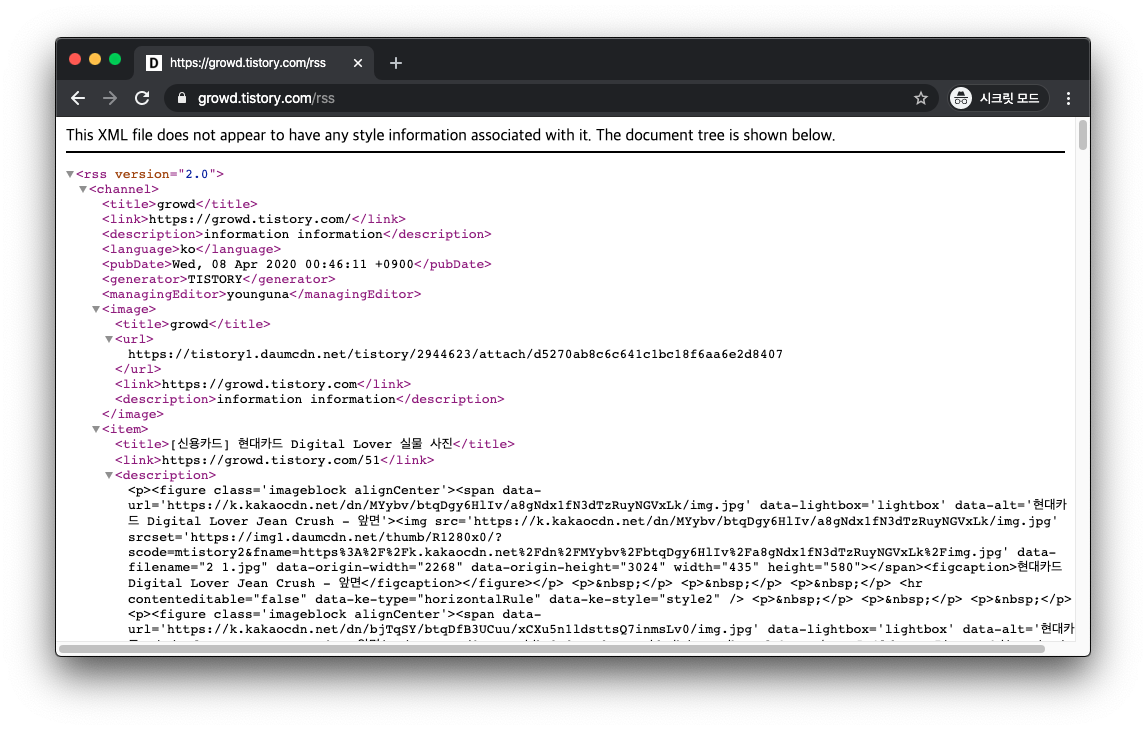The image size is (1146, 730).
Task: Click the image description information line
Action: coord(309,399)
